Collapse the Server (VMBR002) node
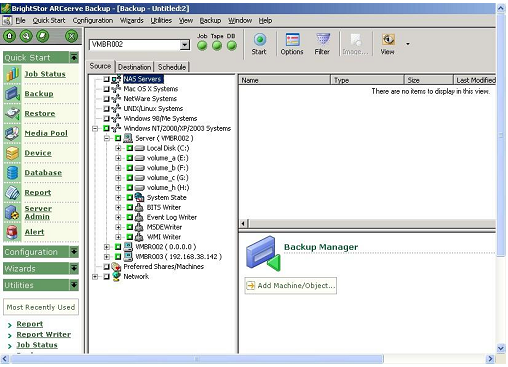The image size is (508, 367). [x=107, y=138]
